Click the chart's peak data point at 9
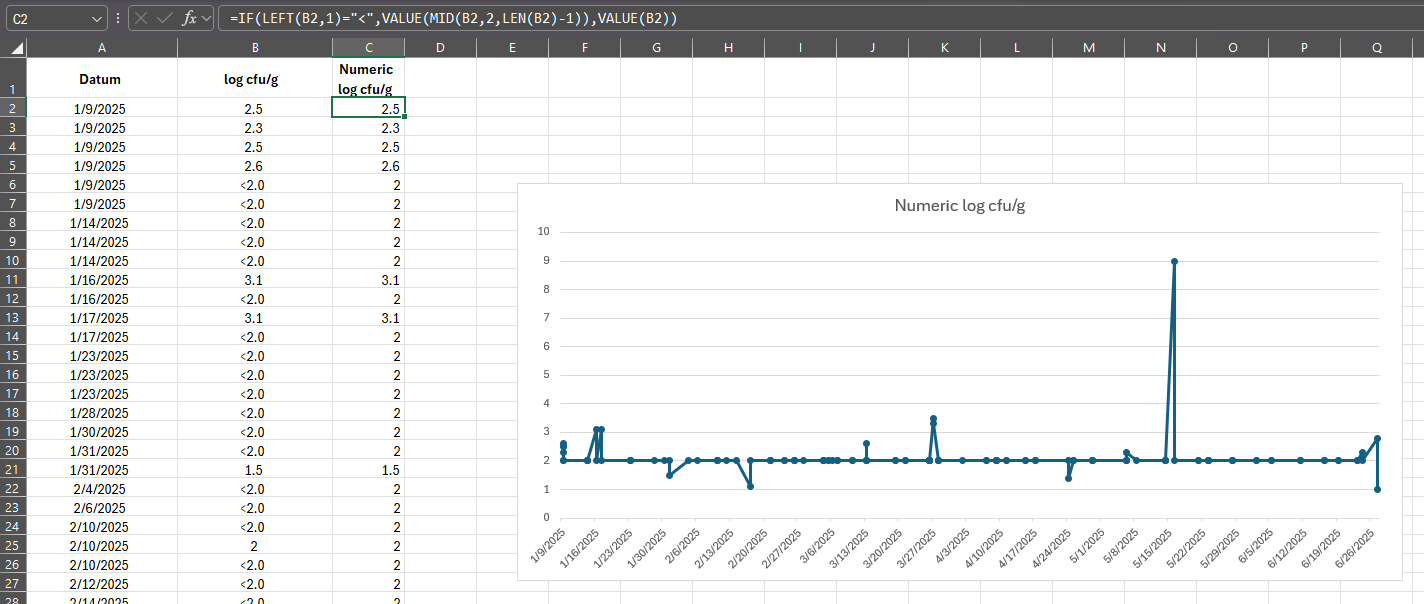 [1174, 261]
